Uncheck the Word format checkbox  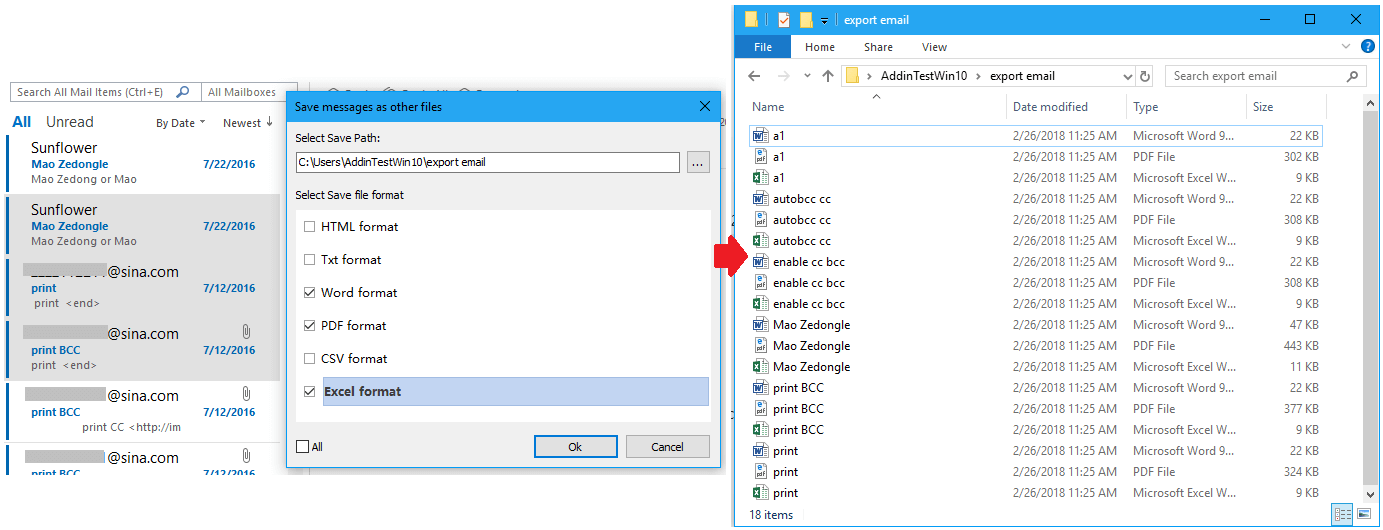click(x=310, y=293)
